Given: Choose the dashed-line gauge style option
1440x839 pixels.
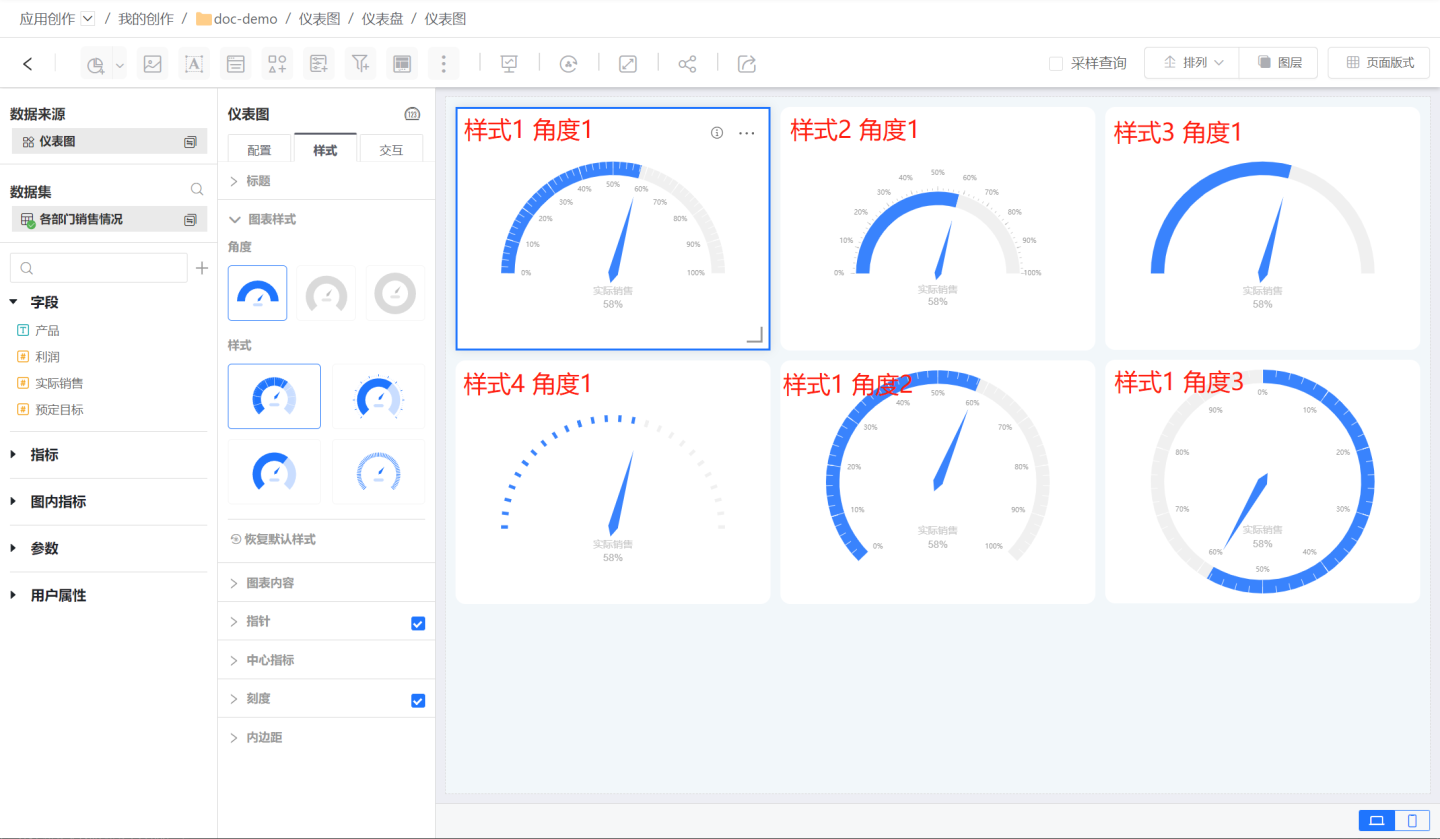Looking at the screenshot, I should [x=378, y=471].
